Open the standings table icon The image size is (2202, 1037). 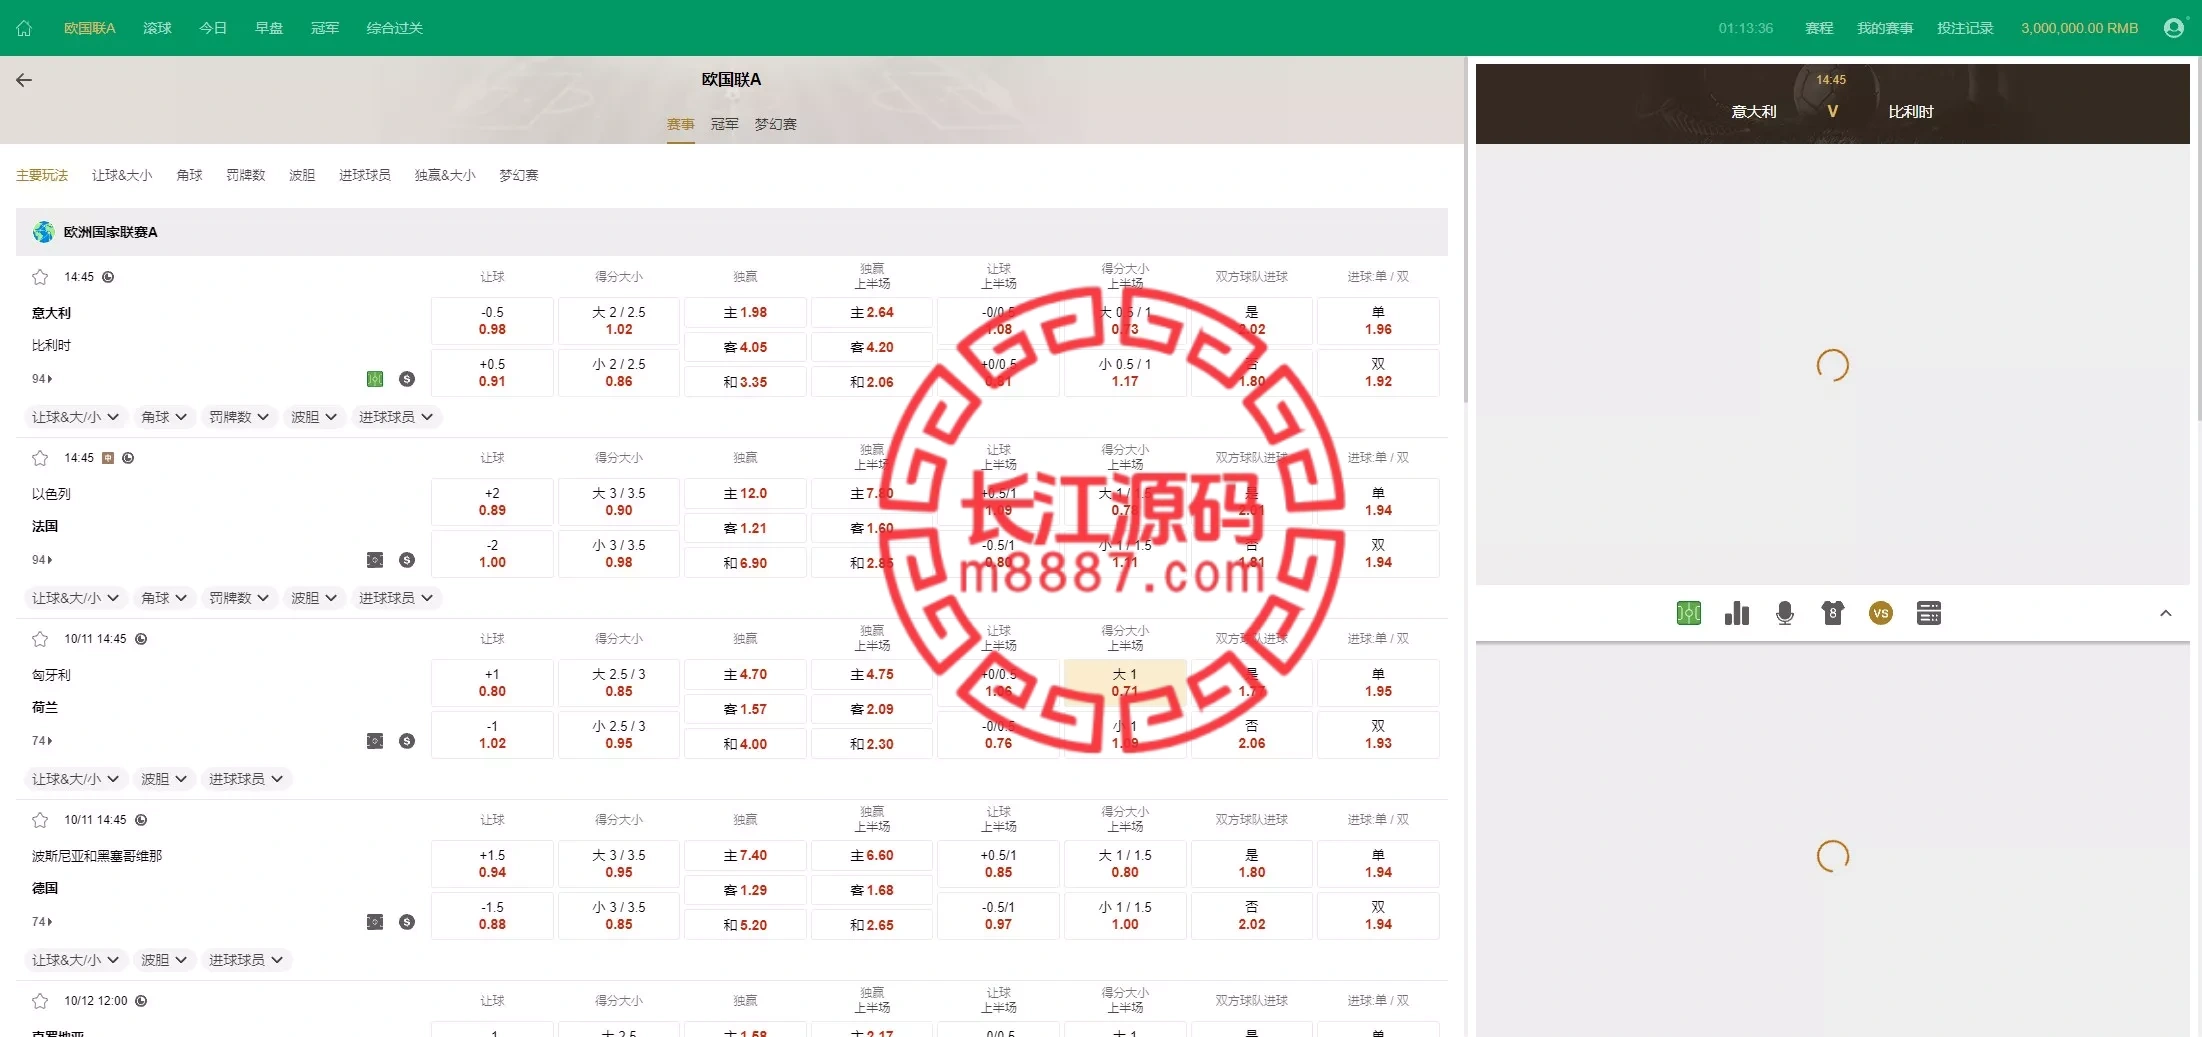1929,613
